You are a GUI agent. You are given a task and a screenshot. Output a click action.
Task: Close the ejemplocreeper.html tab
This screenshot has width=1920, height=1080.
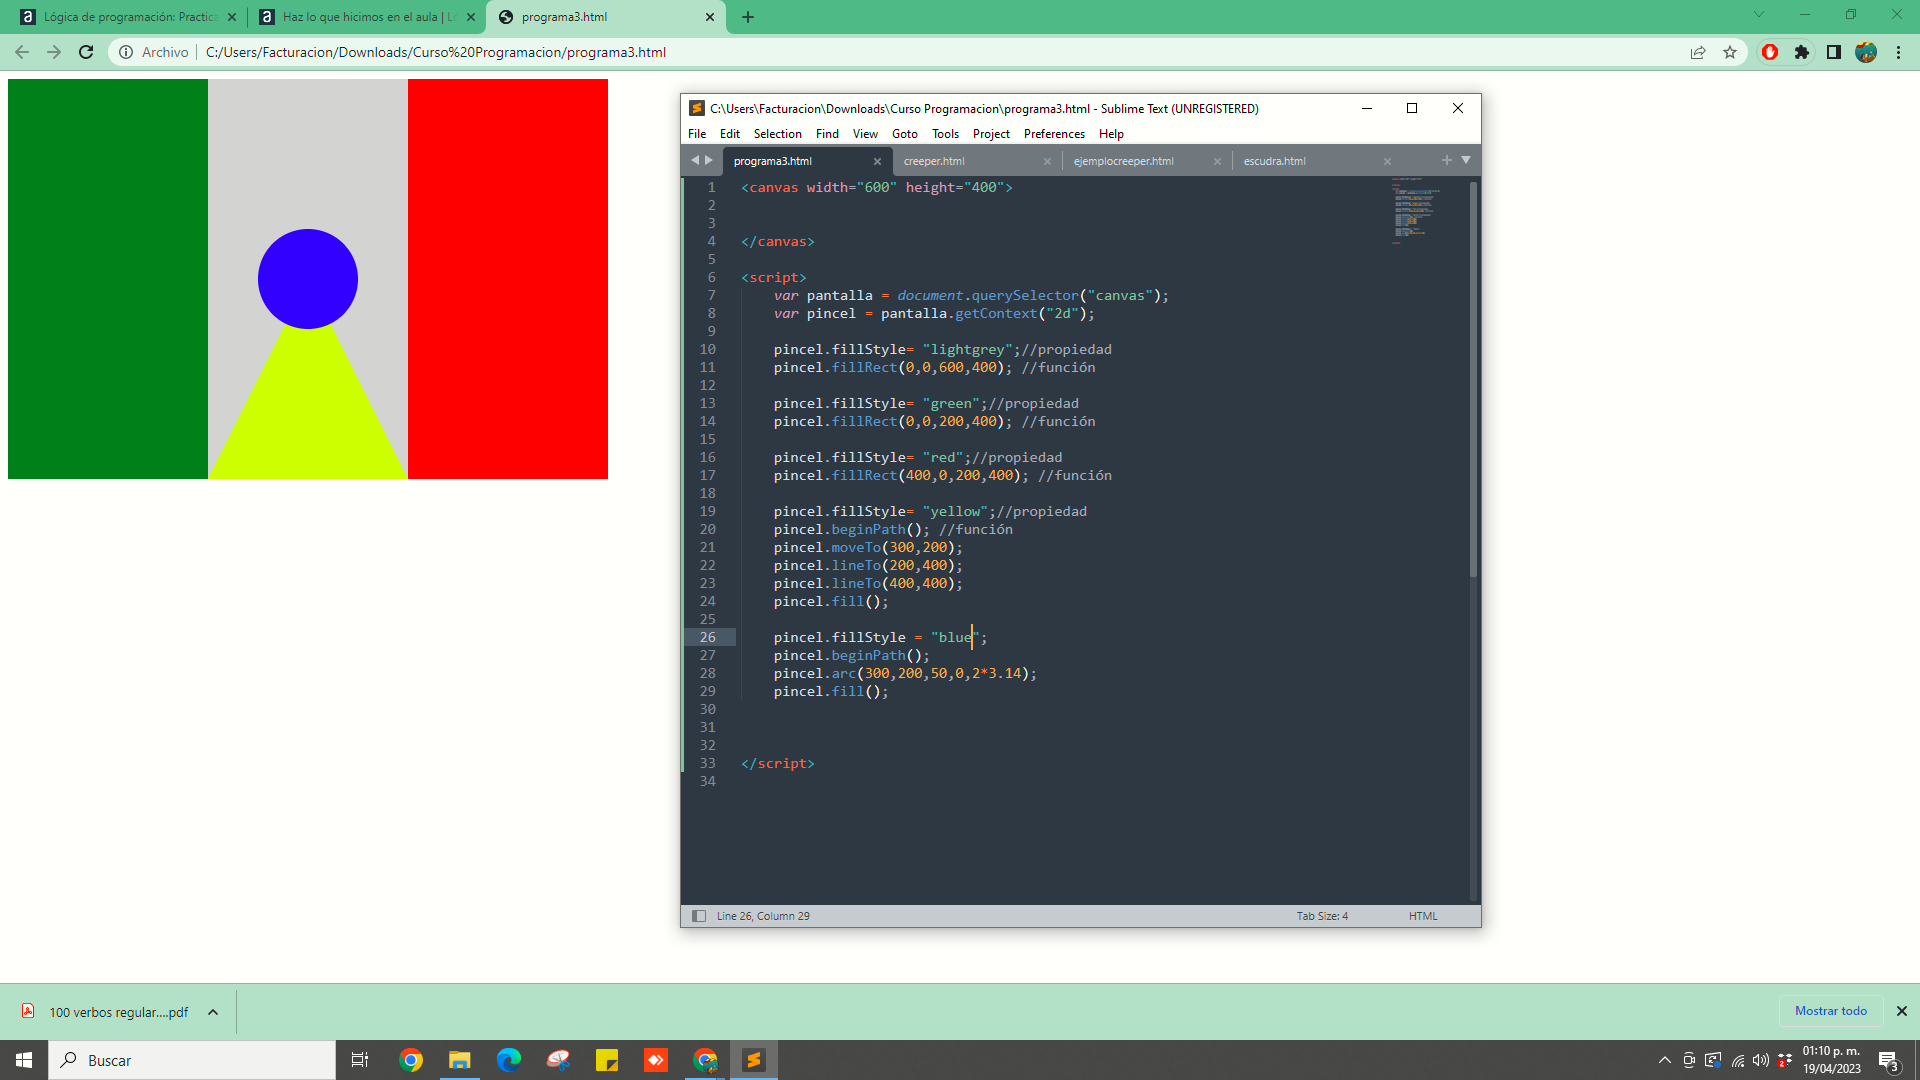click(1217, 161)
